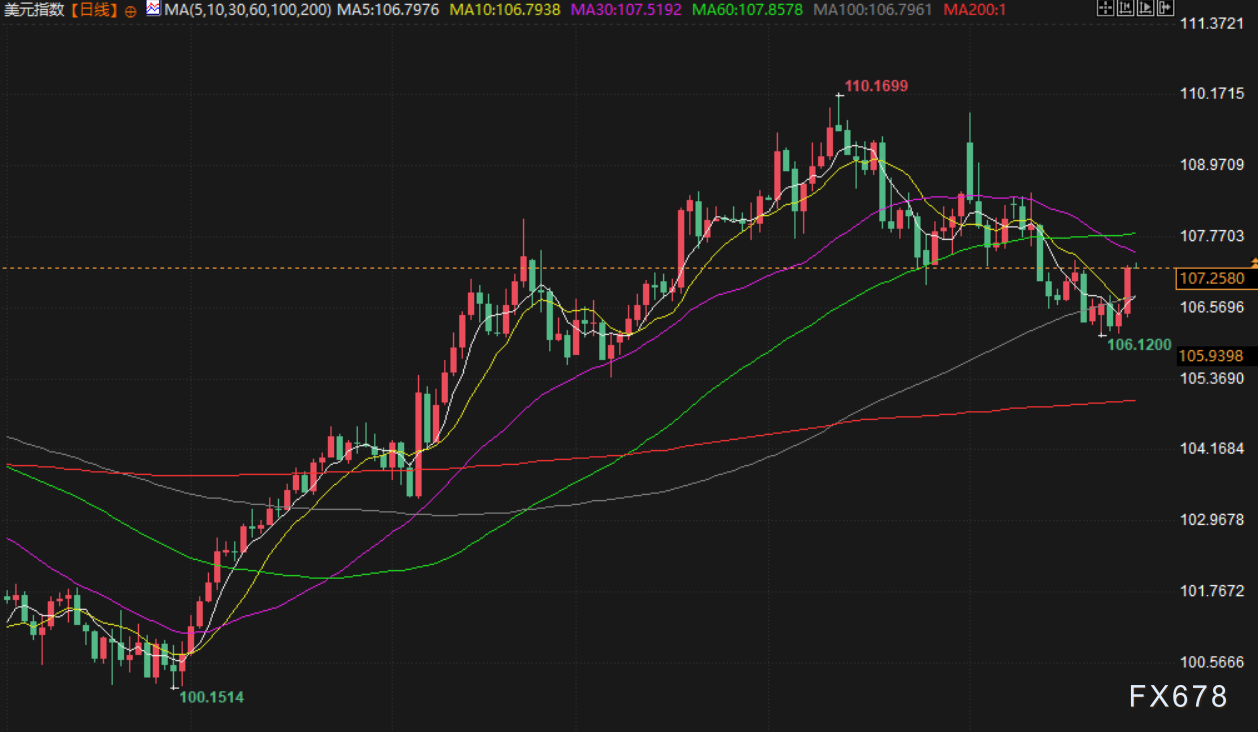Click the 110.1715 axis value
This screenshot has width=1258, height=732.
(1212, 93)
